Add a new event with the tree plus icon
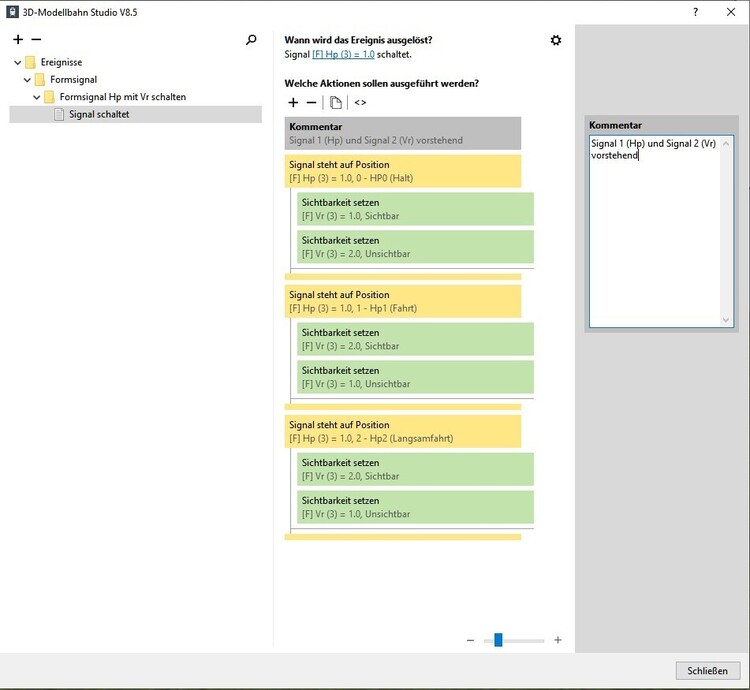The width and height of the screenshot is (750, 690). [x=18, y=39]
